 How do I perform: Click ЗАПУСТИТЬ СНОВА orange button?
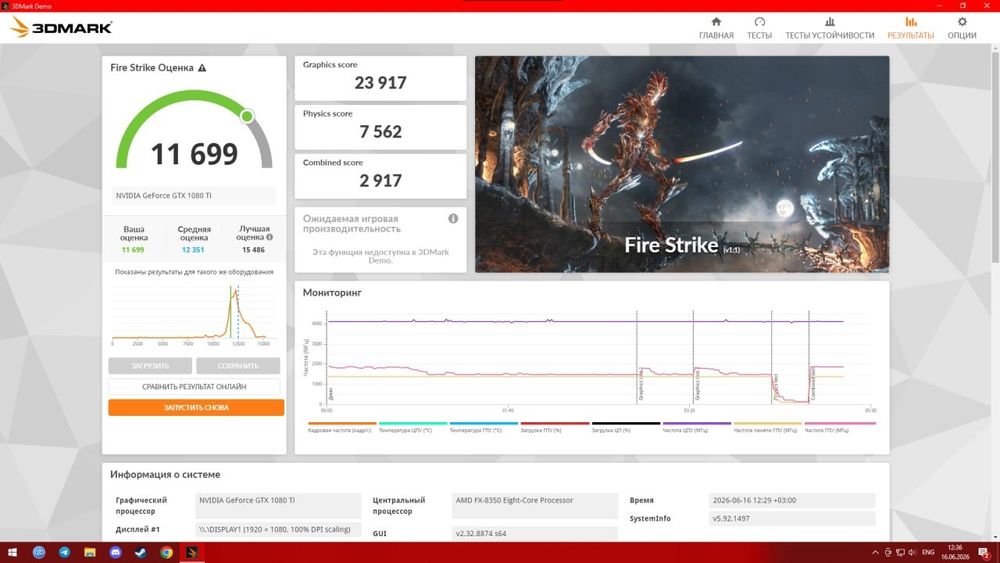point(196,407)
